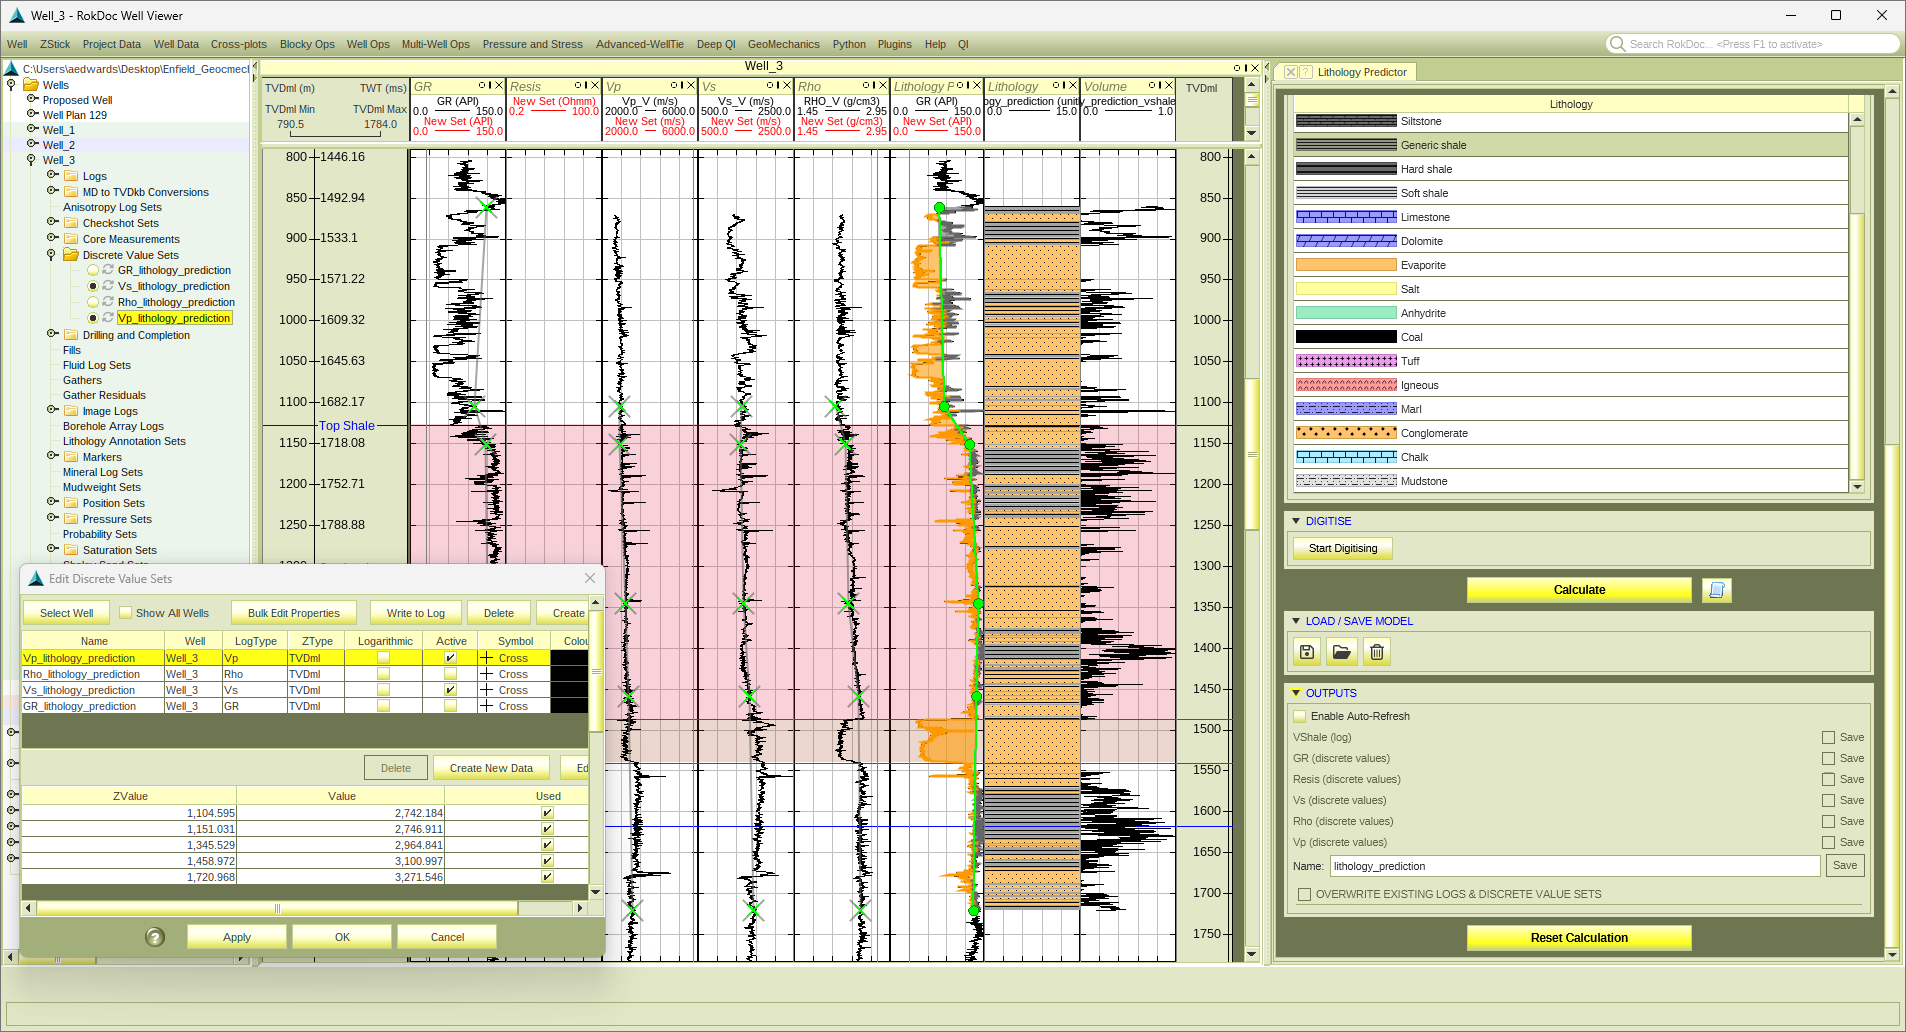Open the GeoMechanics menu

point(783,43)
